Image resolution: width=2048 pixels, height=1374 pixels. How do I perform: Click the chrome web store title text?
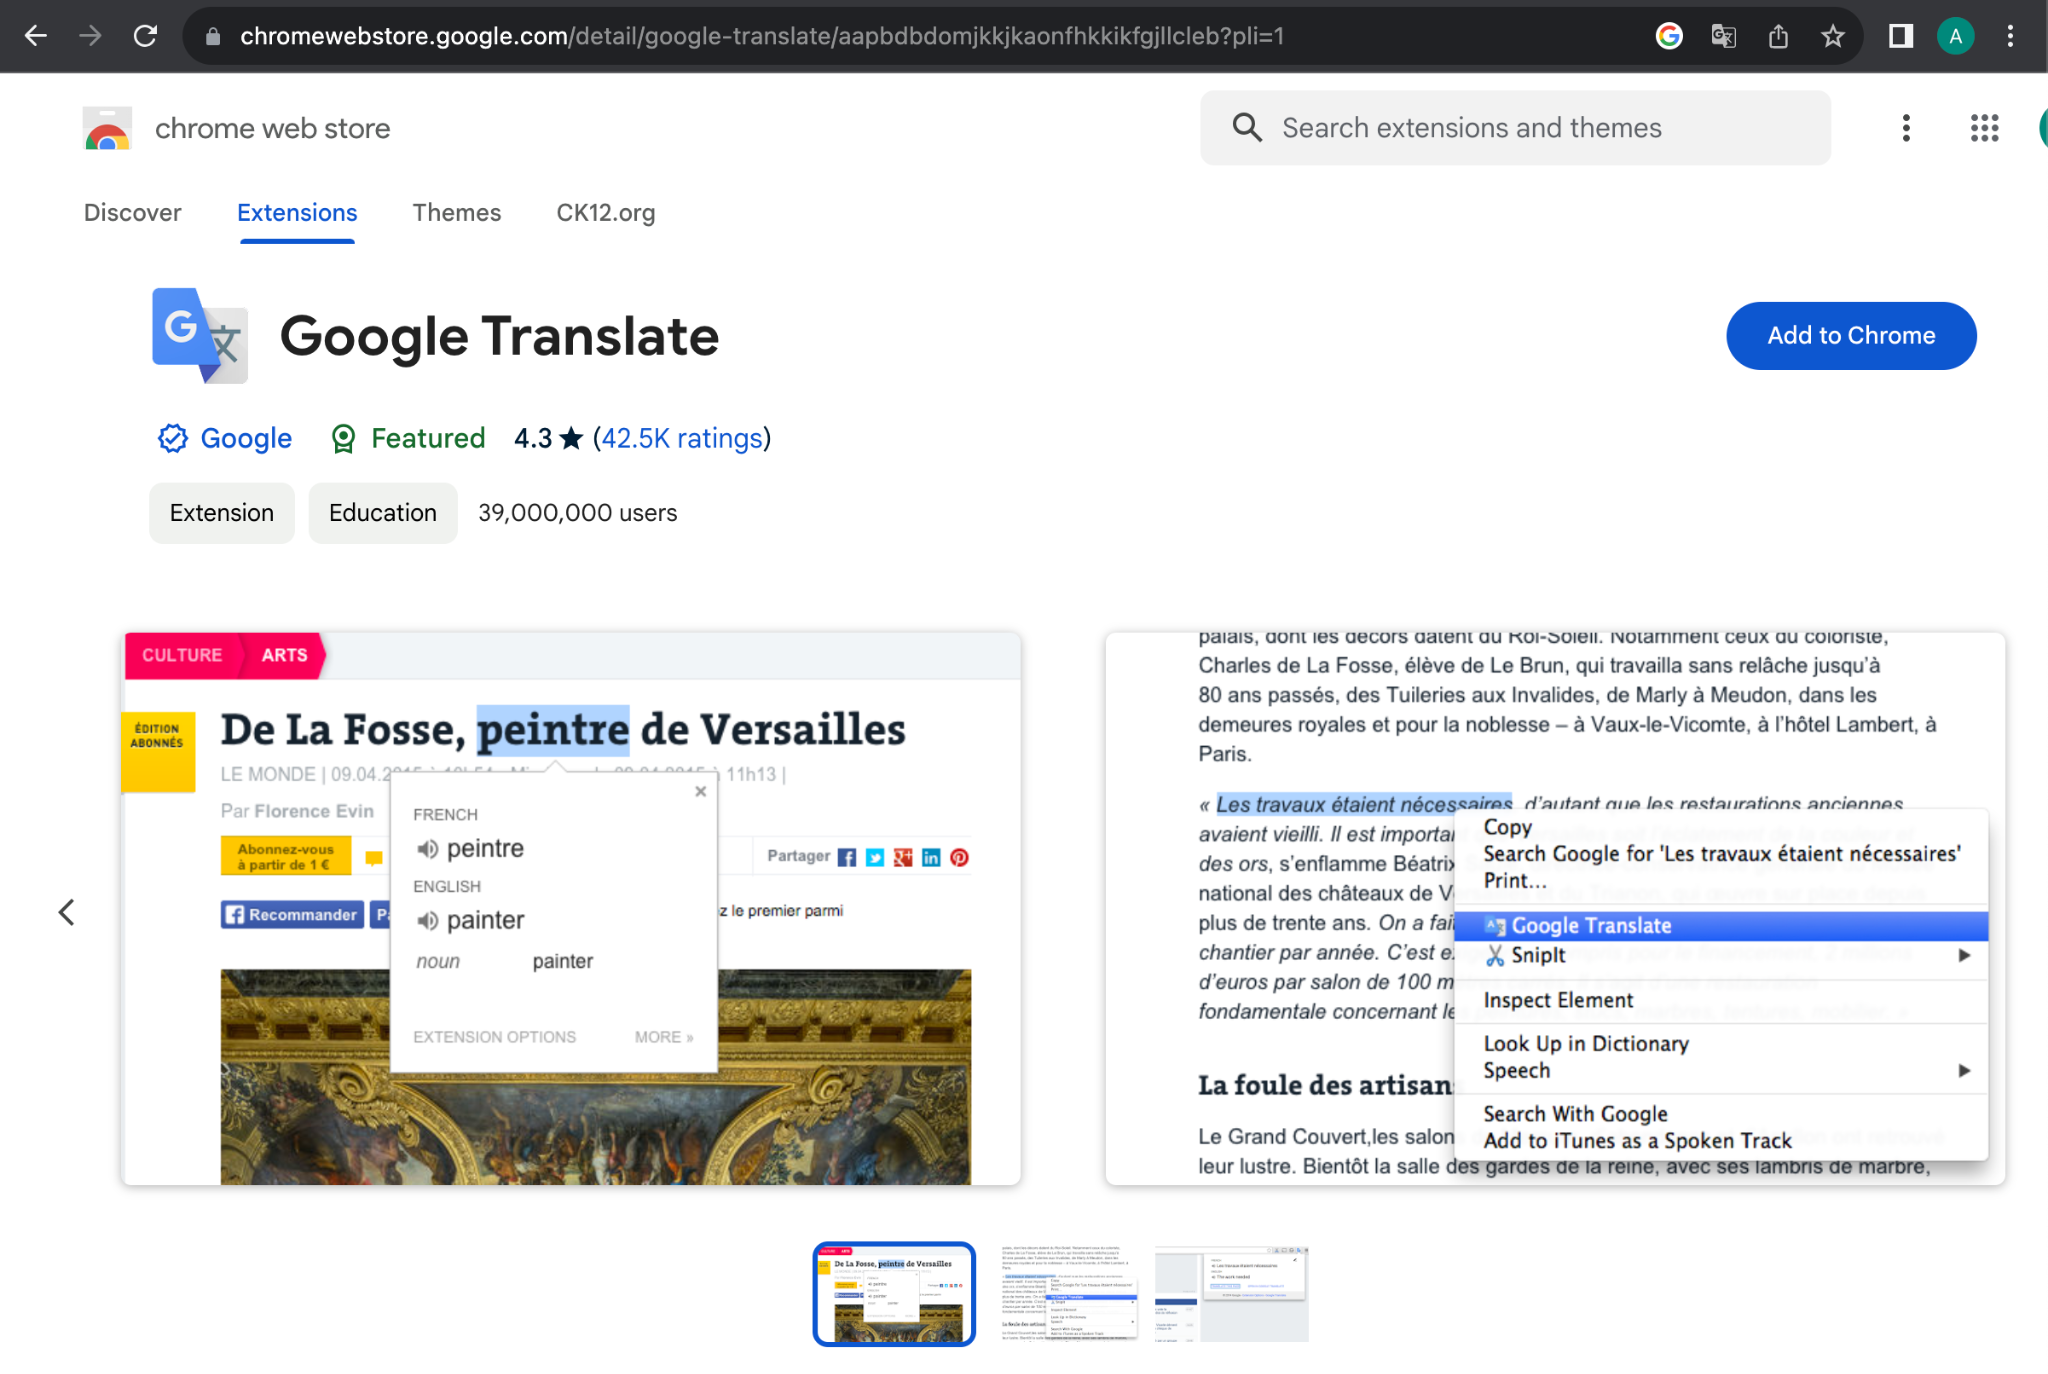(x=273, y=128)
